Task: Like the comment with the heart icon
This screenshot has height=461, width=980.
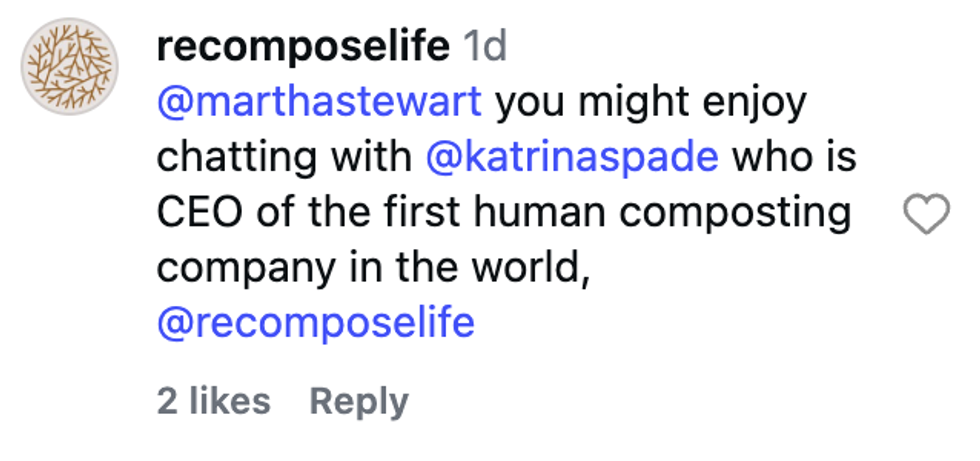Action: click(925, 214)
